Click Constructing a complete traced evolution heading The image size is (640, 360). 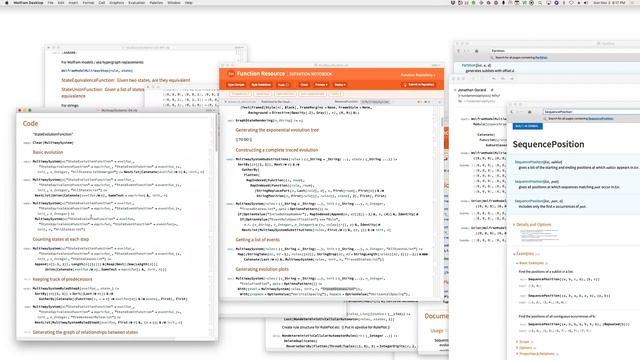[x=276, y=150]
